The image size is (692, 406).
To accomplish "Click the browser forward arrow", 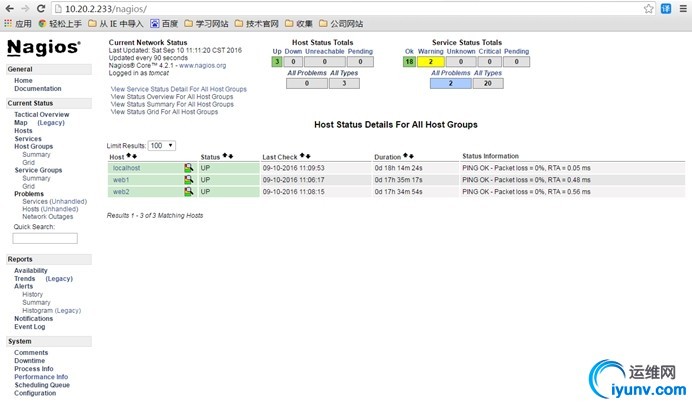I will 25,8.
